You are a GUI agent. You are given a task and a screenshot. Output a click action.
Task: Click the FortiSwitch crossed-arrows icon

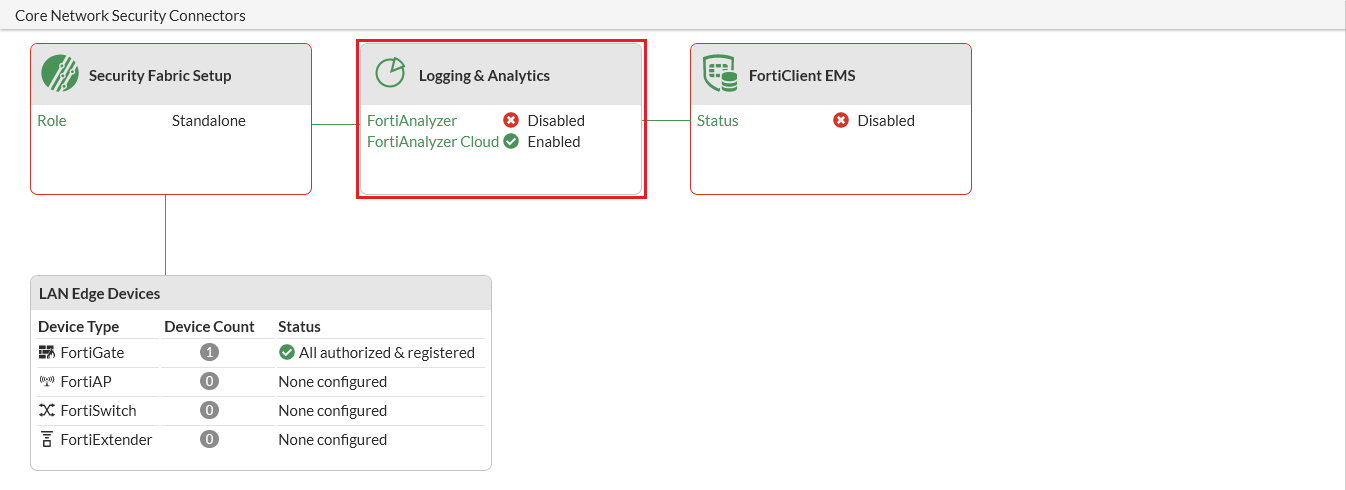click(x=47, y=411)
